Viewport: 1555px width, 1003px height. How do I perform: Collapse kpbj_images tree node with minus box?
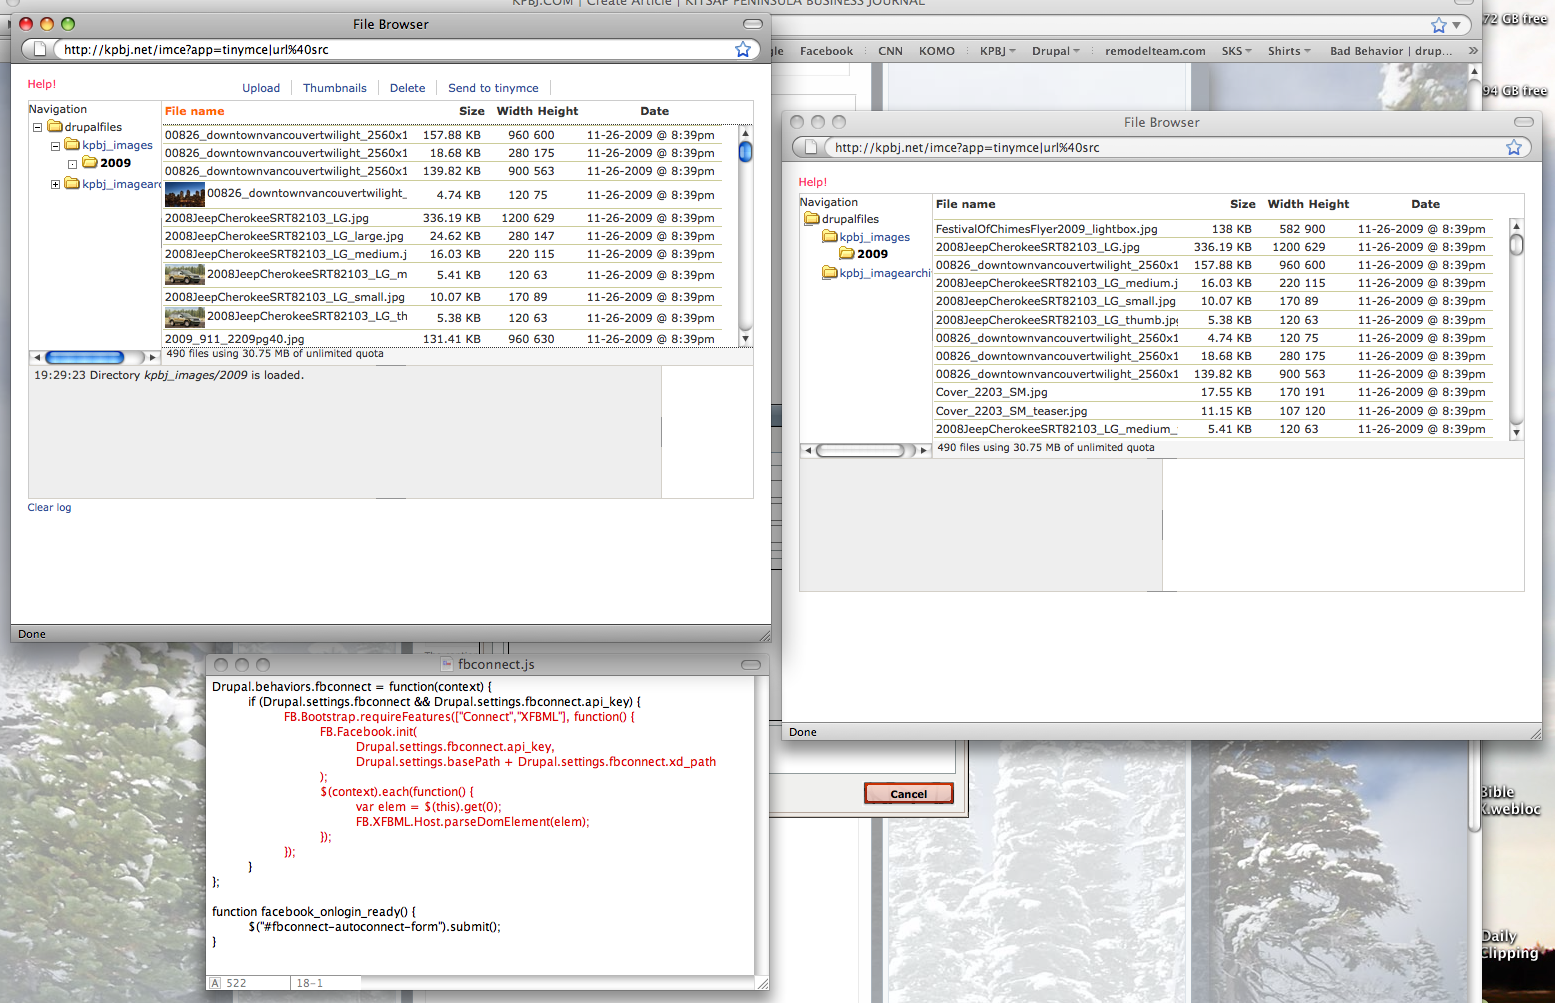[56, 146]
